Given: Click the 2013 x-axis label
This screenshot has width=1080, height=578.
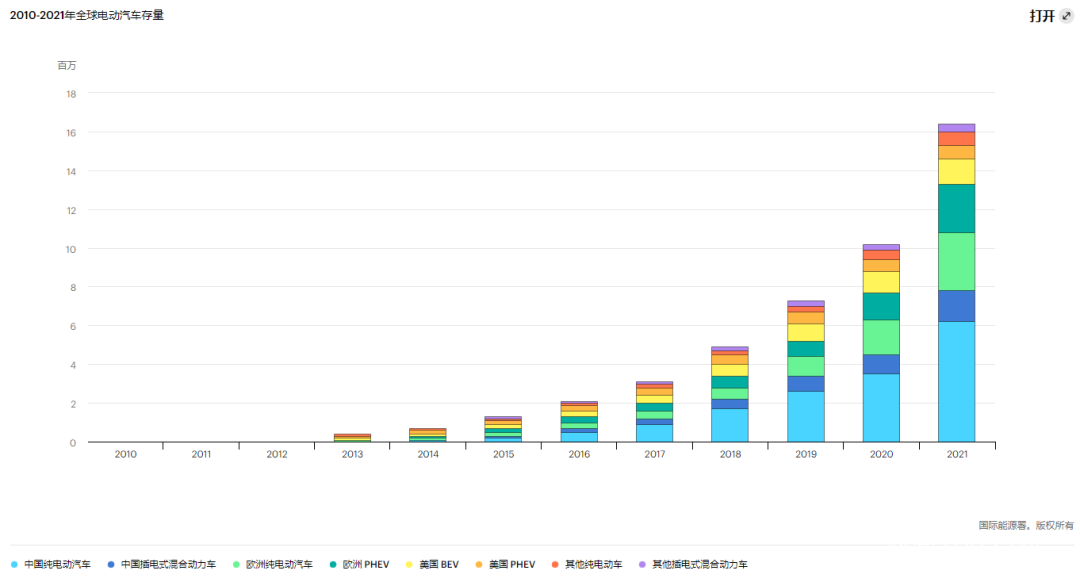Looking at the screenshot, I should [x=352, y=454].
